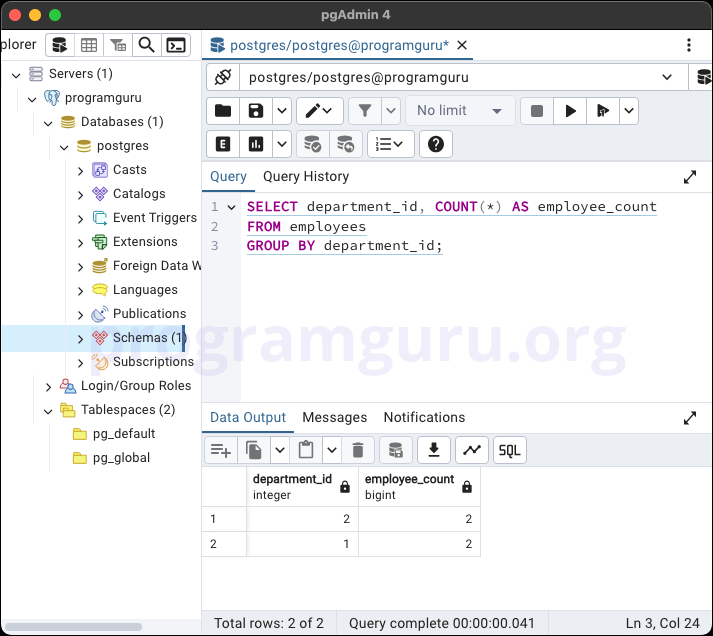Click the Query Tool database icon in the explorer toolbar
713x636 pixels.
coord(60,45)
